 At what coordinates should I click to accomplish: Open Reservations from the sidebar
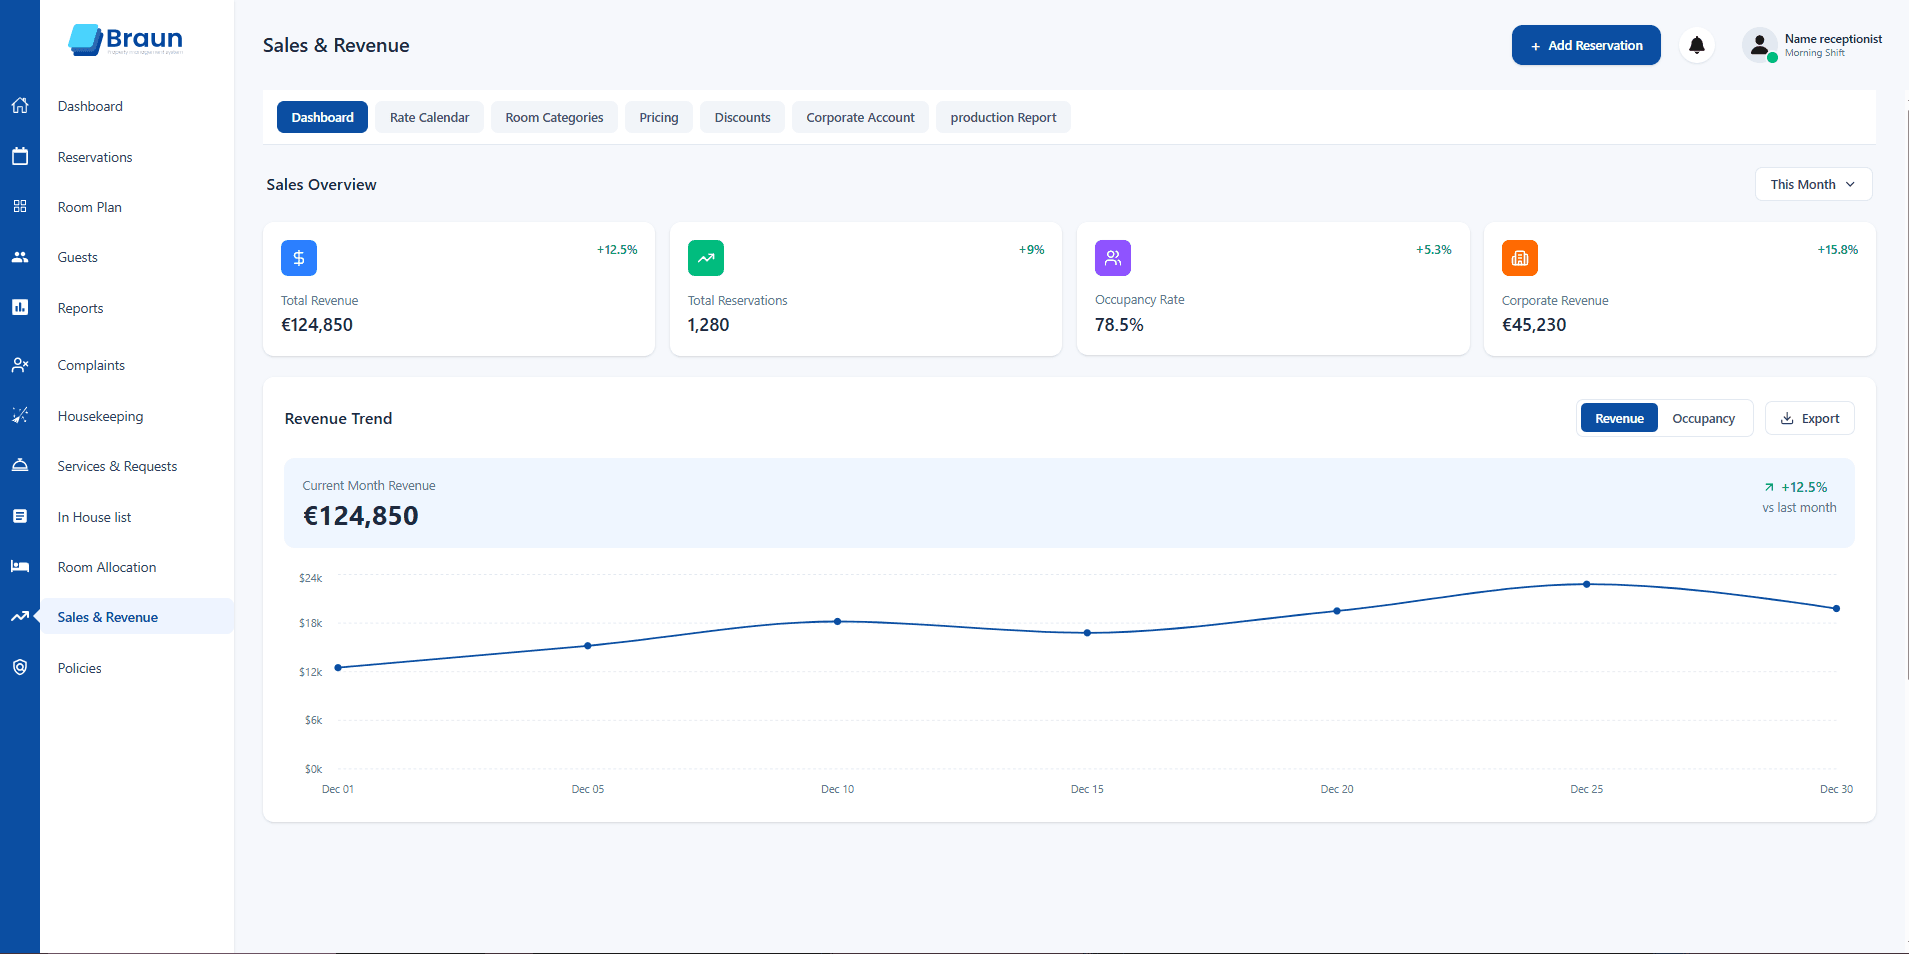95,157
